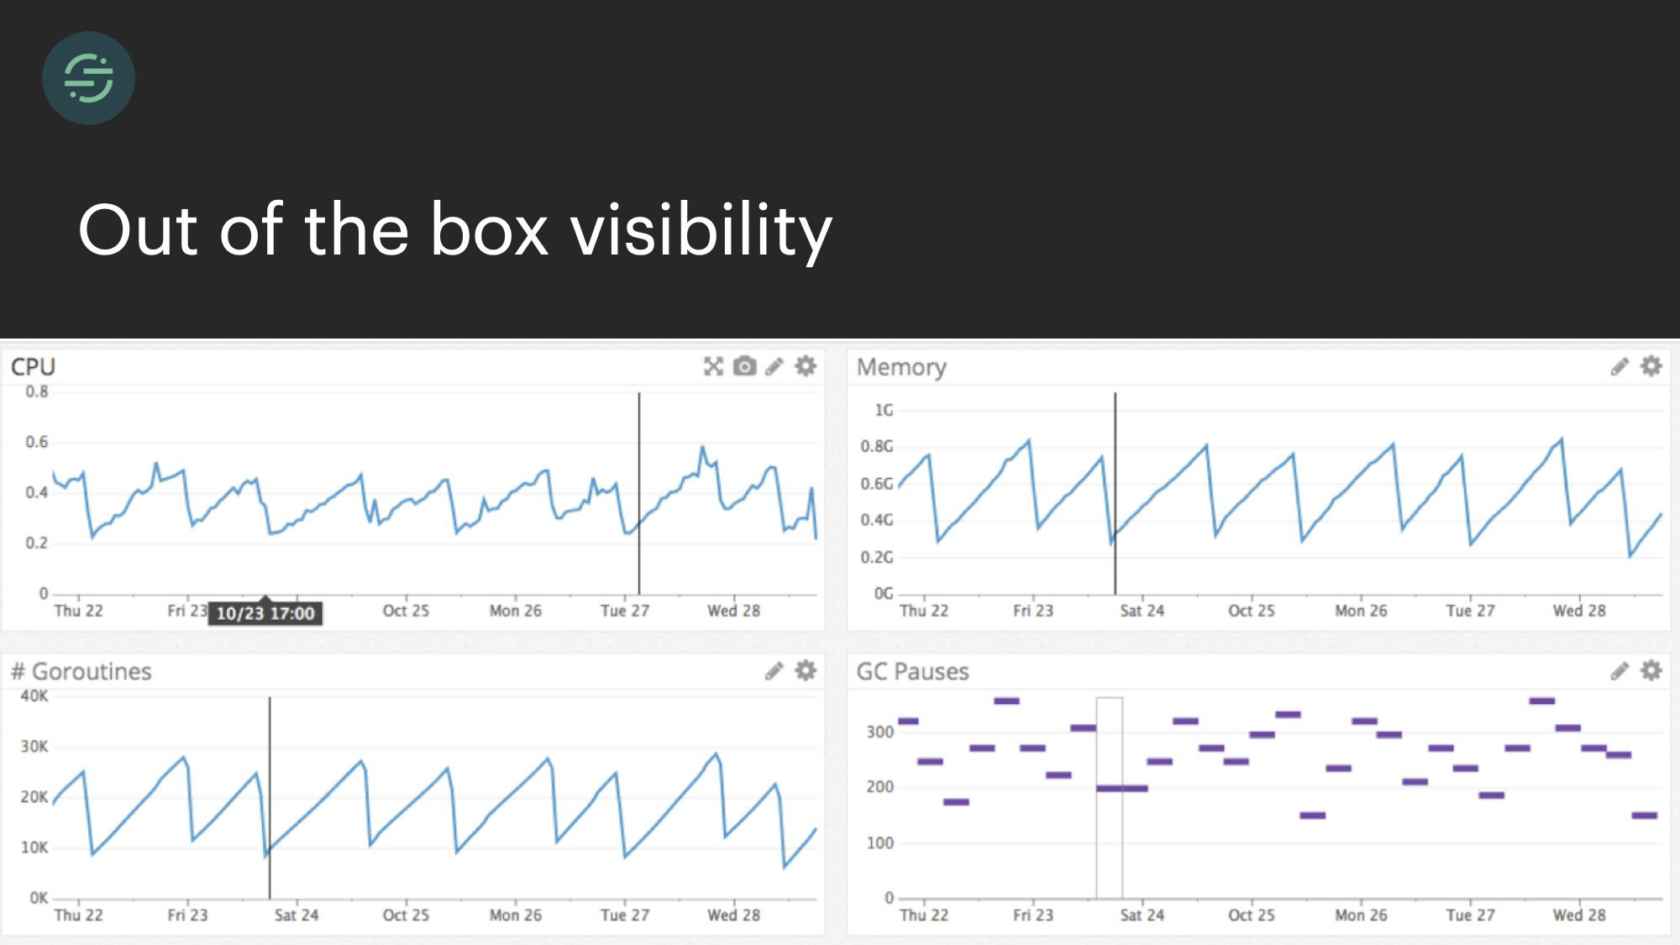Open GC Pauses settings gear
The width and height of the screenshot is (1680, 945).
click(1651, 671)
